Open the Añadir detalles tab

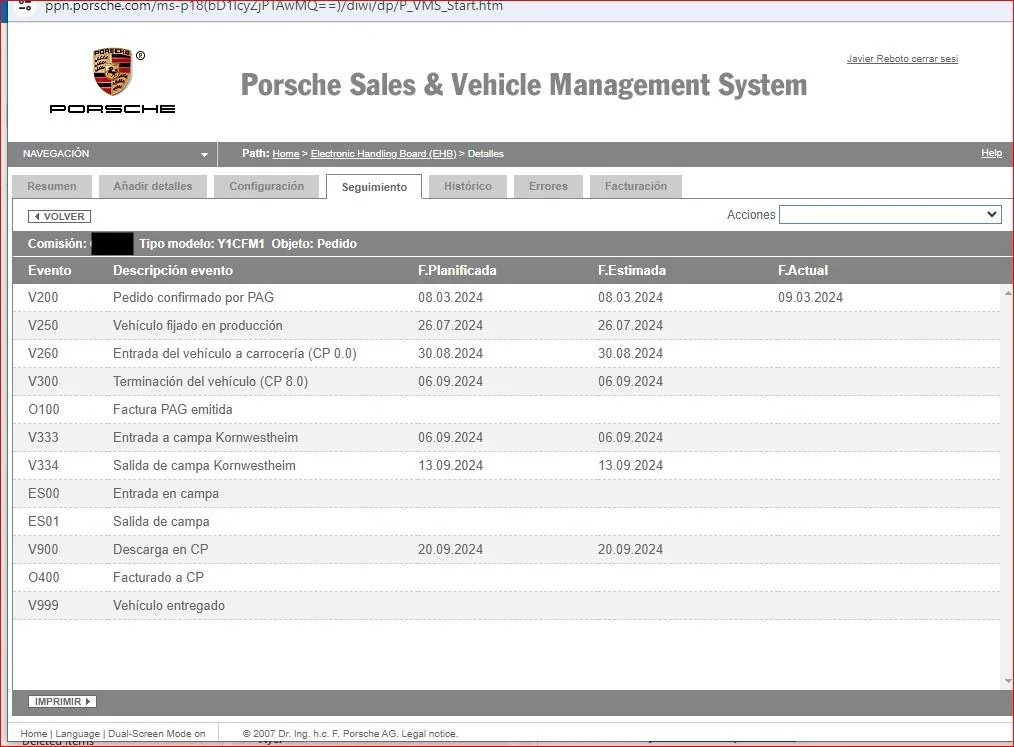click(x=153, y=186)
